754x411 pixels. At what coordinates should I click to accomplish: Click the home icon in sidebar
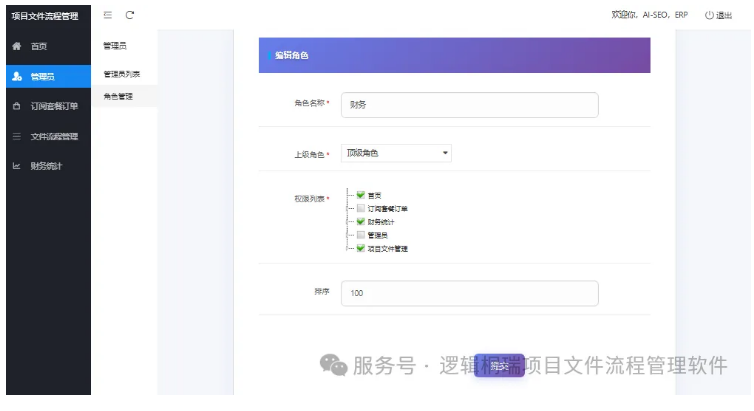[17, 46]
